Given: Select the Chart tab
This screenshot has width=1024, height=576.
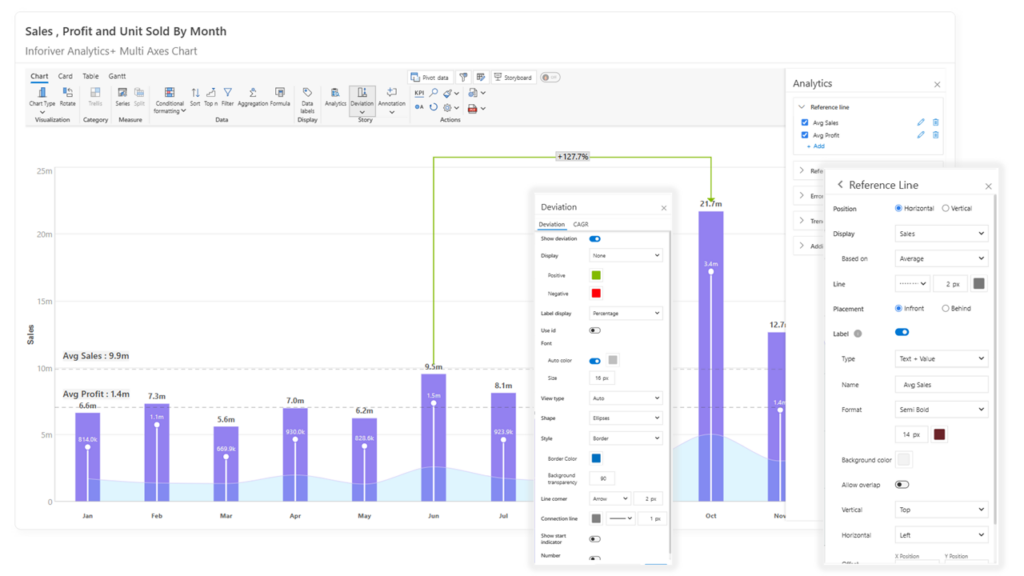Looking at the screenshot, I should click(39, 76).
